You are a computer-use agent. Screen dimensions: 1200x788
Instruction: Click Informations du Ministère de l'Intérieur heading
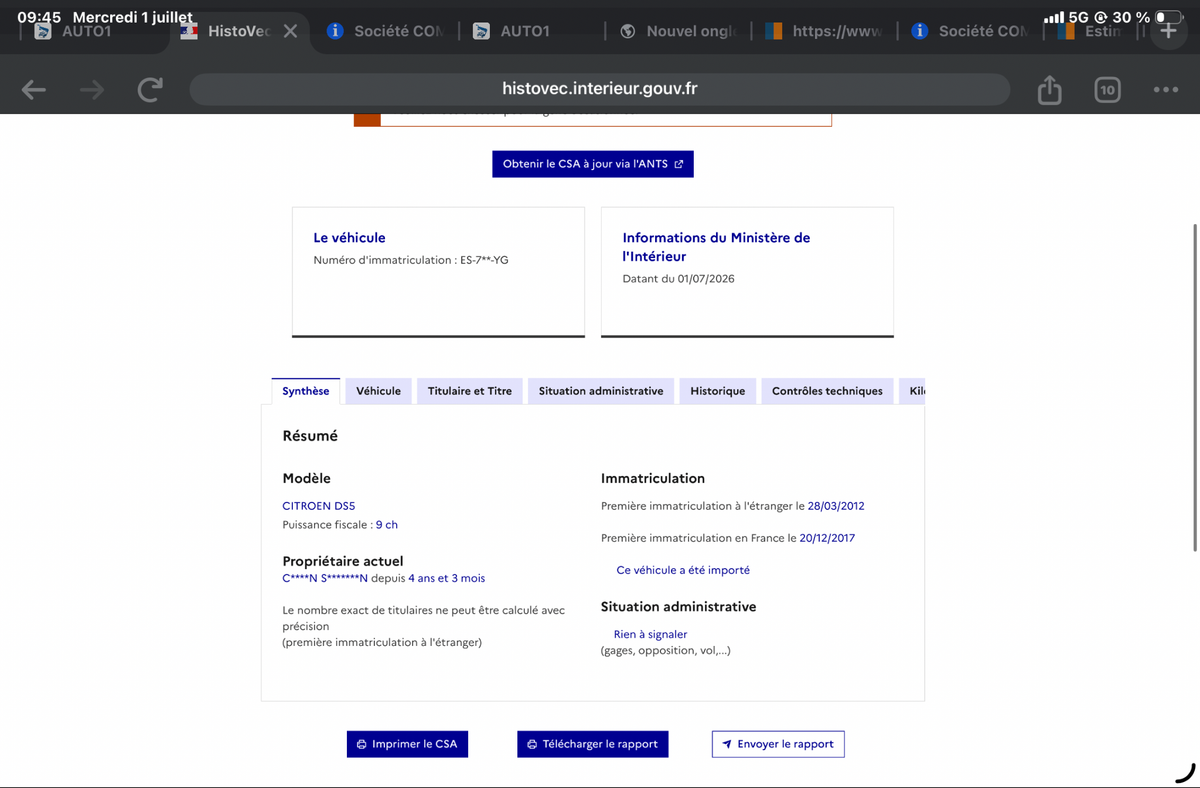[x=716, y=247]
